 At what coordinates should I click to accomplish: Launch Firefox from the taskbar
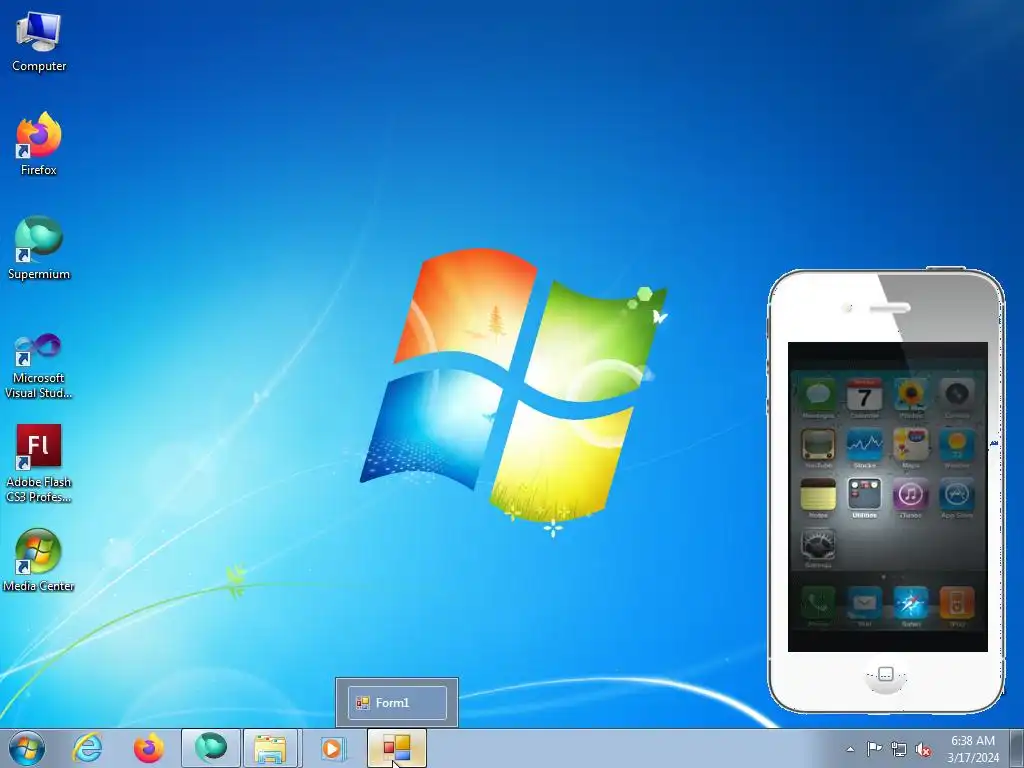tap(148, 748)
